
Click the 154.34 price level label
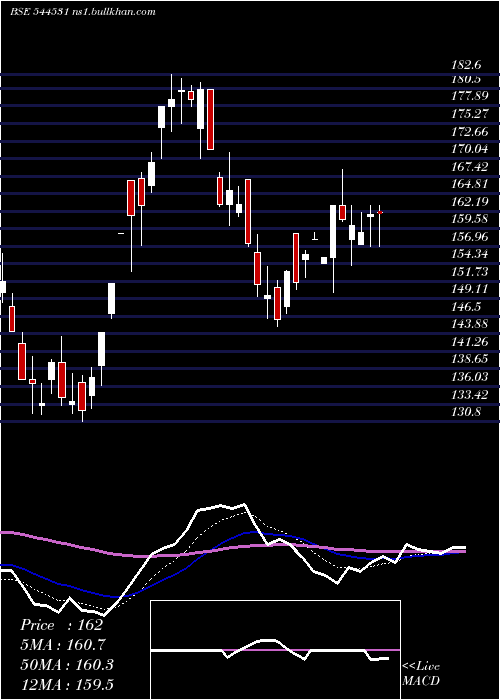tap(470, 254)
